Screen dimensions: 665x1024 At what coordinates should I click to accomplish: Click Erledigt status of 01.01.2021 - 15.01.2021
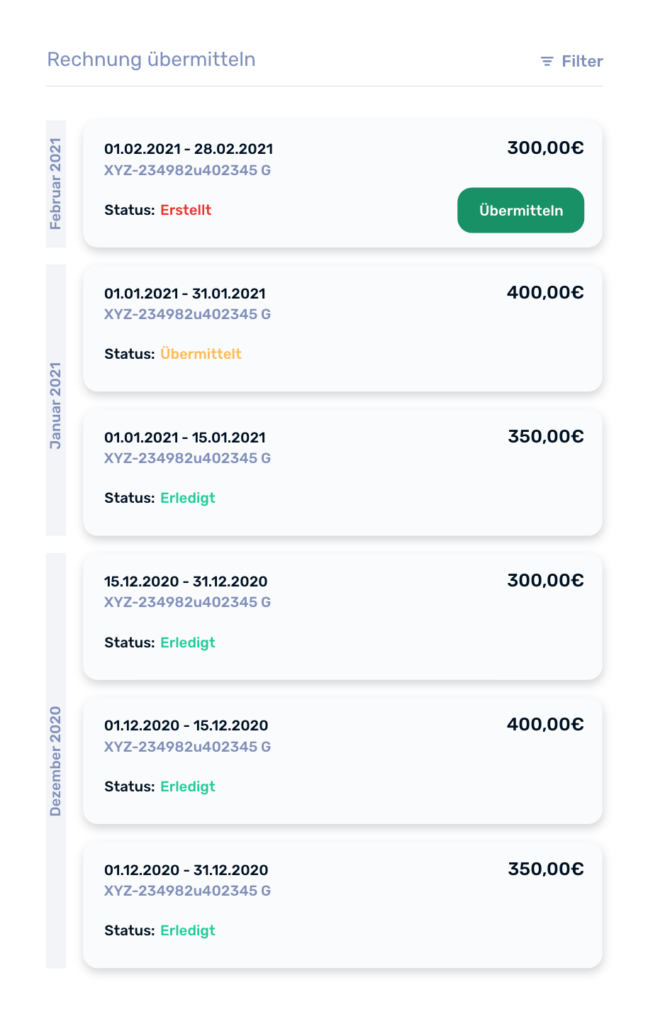pos(188,498)
